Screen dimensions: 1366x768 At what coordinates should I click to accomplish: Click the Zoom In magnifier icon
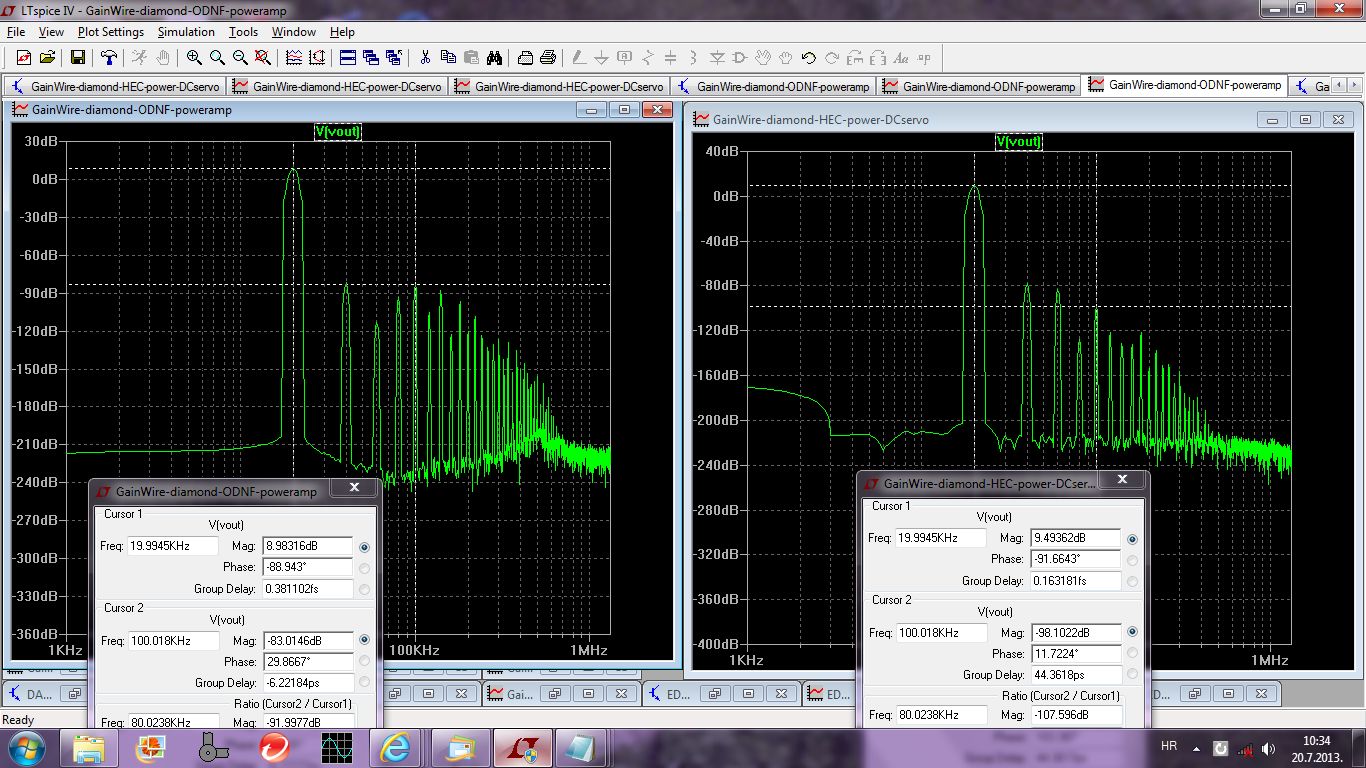coord(194,58)
